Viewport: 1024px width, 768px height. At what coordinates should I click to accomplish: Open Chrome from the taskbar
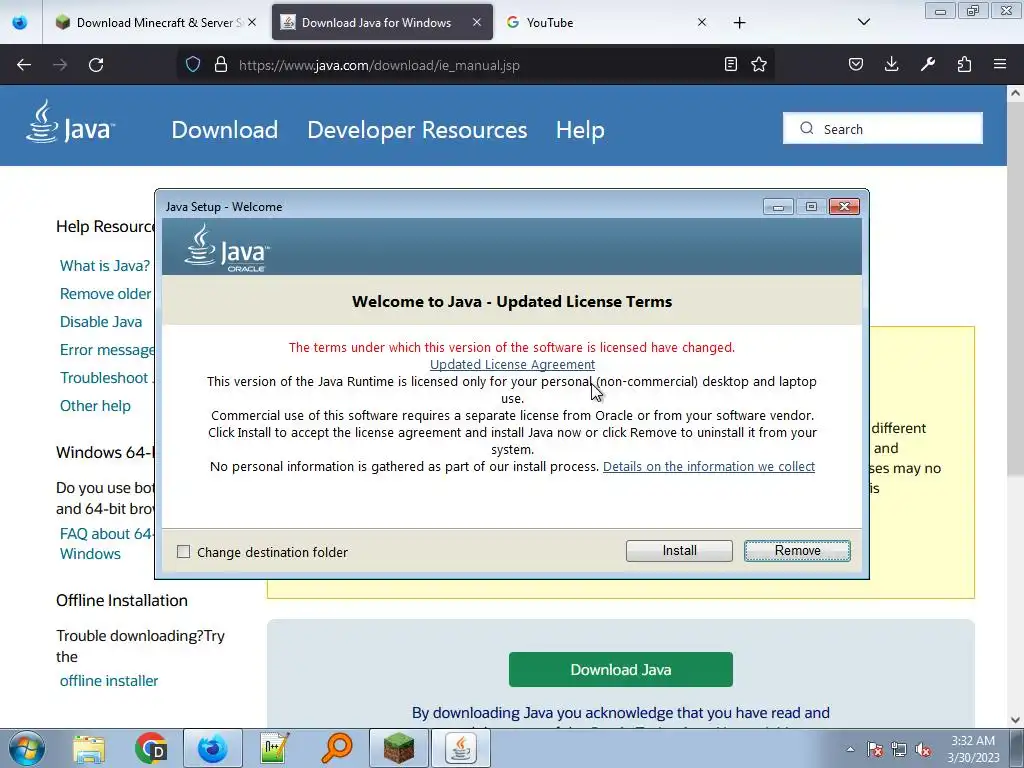coord(151,748)
